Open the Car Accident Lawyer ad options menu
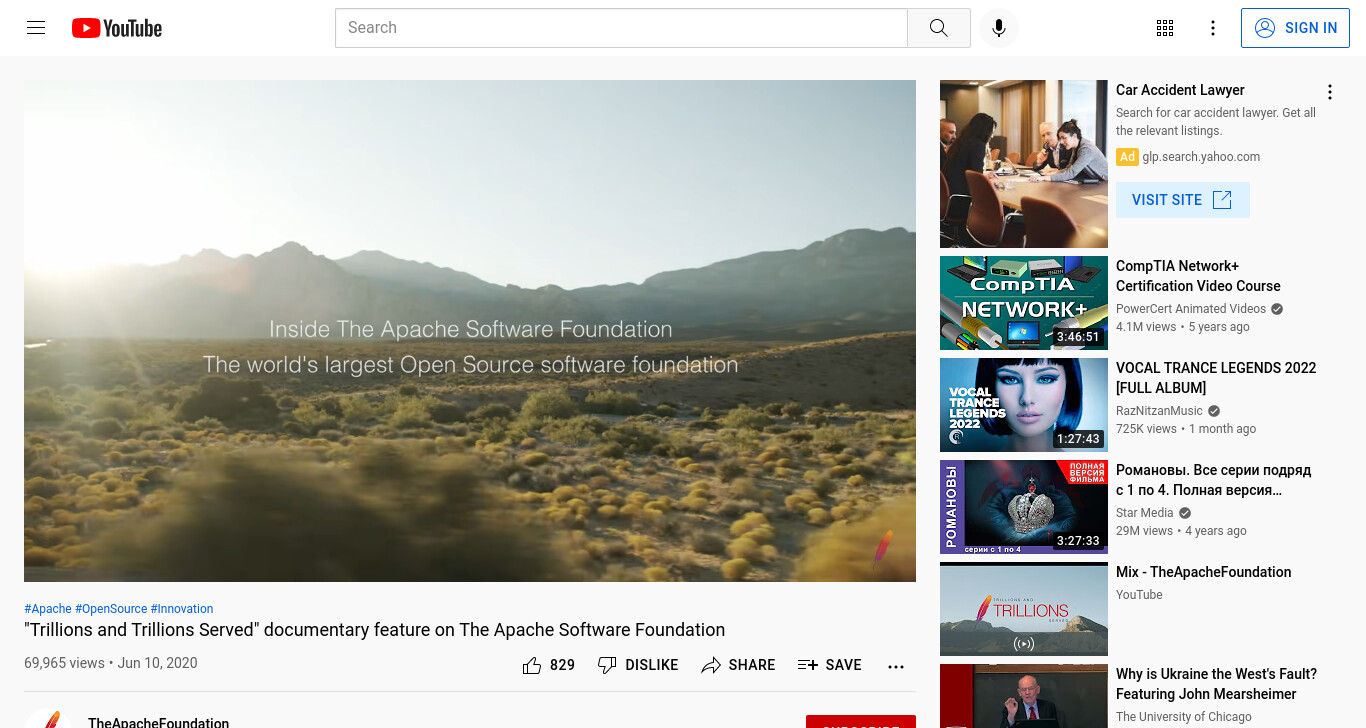Viewport: 1366px width, 728px height. 1330,92
